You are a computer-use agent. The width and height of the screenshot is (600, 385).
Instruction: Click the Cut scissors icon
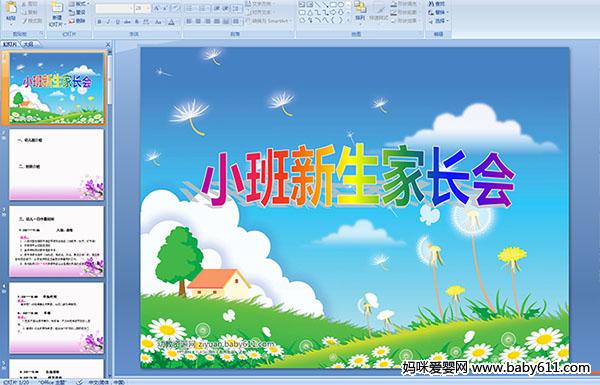[24, 4]
